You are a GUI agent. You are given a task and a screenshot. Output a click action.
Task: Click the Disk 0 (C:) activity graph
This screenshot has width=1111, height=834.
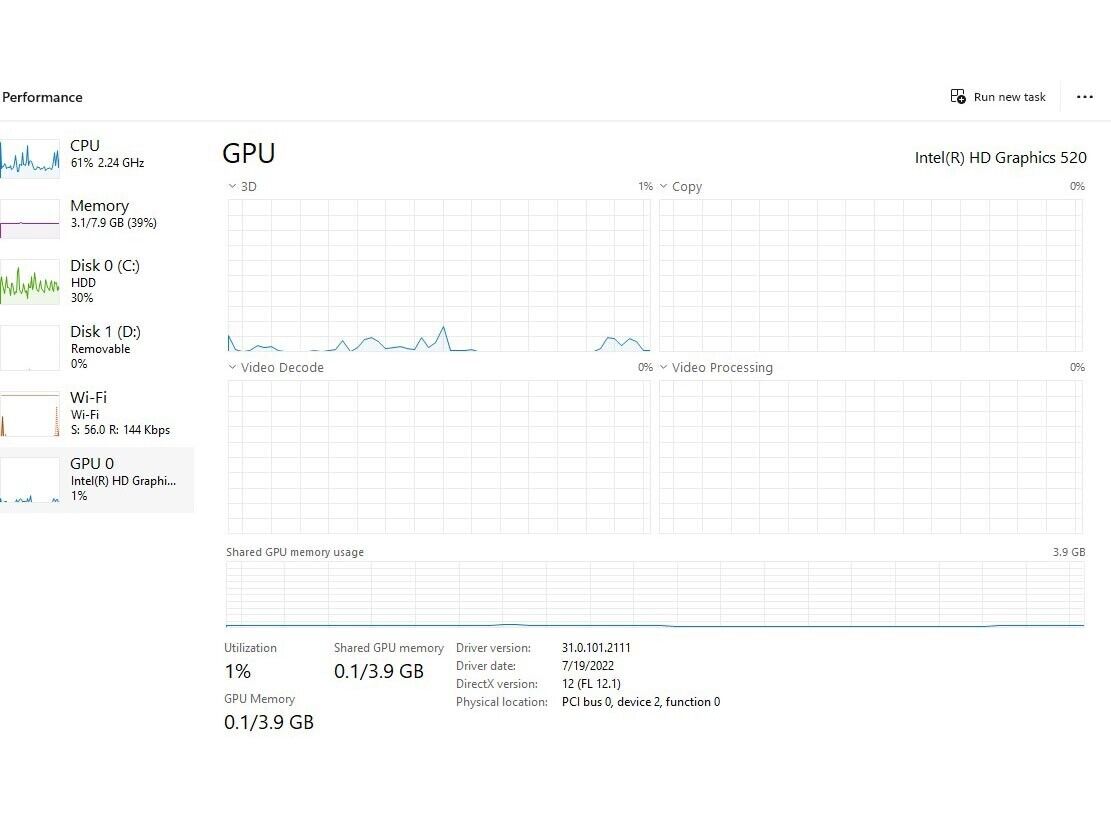30,284
